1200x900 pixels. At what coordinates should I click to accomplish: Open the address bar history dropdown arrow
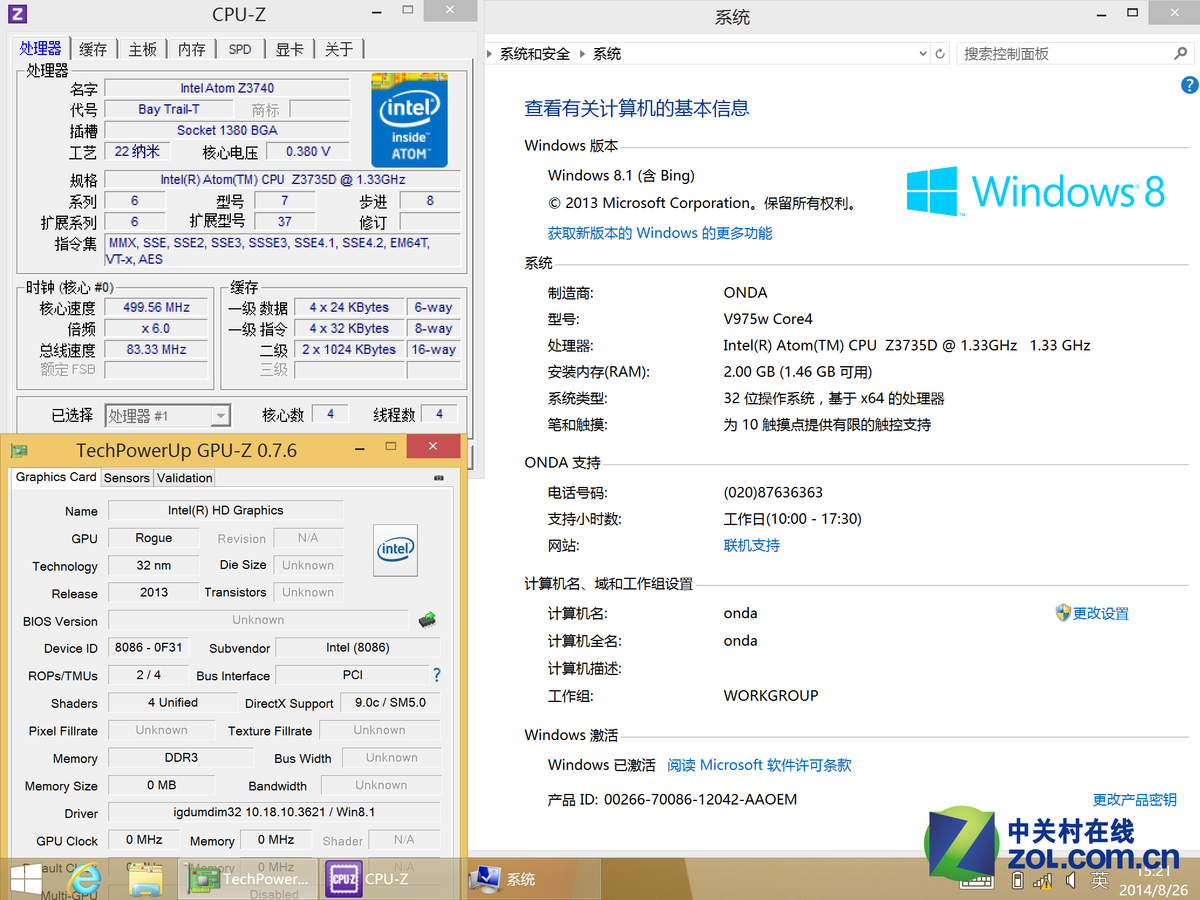point(922,53)
